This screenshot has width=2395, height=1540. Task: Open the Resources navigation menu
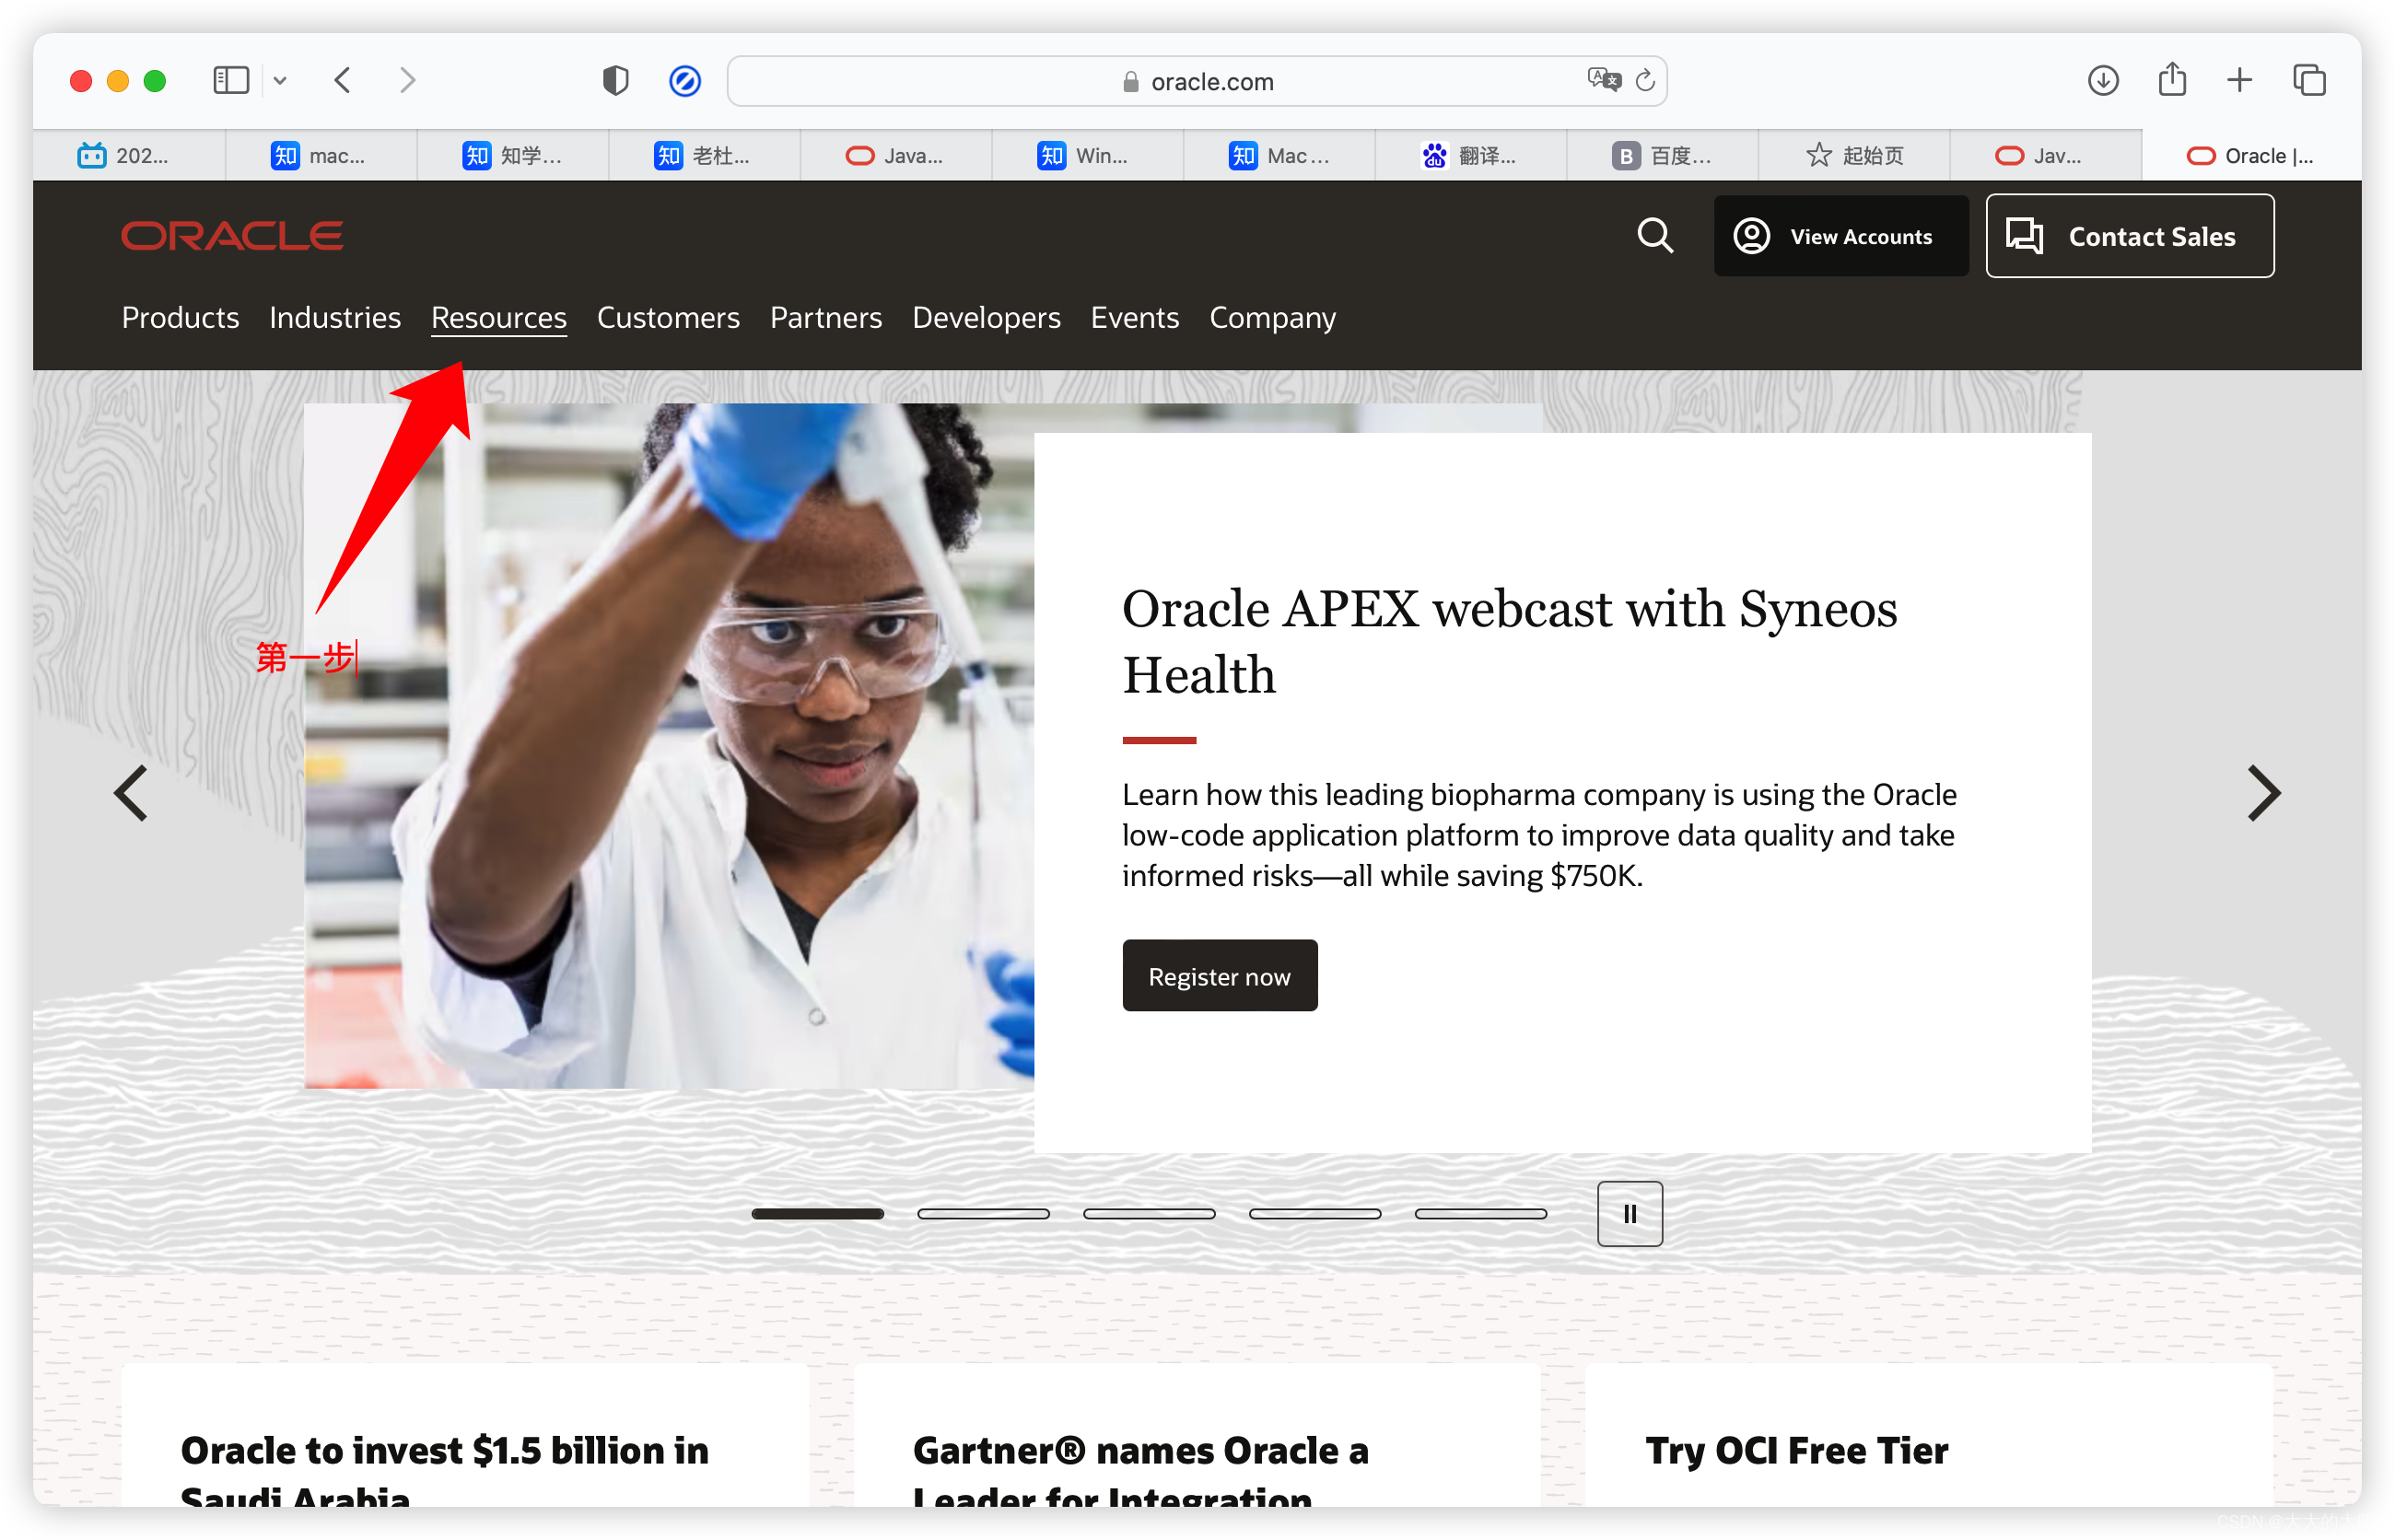(499, 318)
